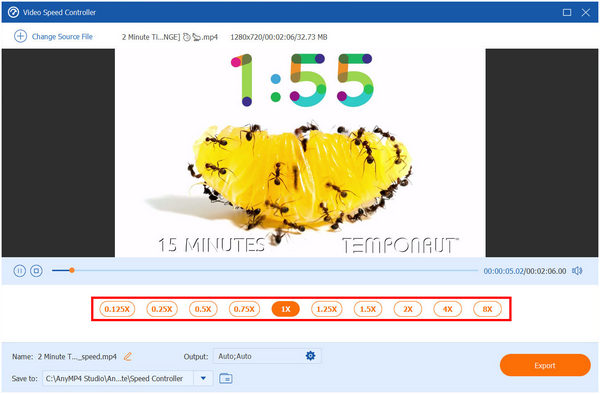The image size is (600, 394).
Task: Select 8X speed
Action: click(x=487, y=309)
